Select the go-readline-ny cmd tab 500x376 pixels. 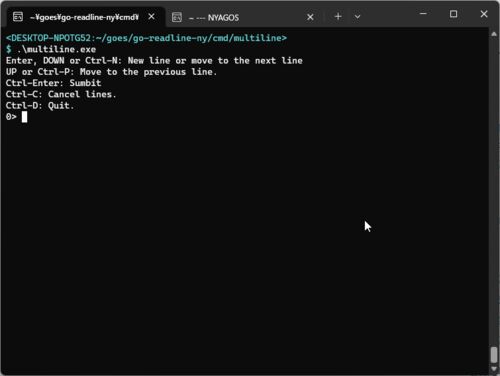[x=85, y=17]
